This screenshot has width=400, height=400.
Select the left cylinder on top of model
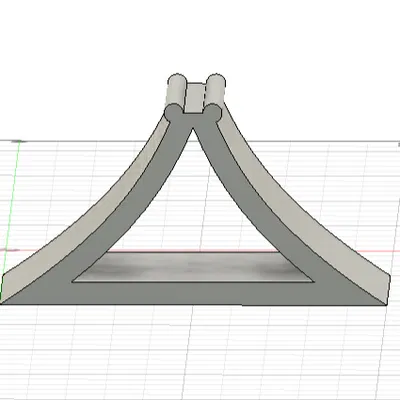tap(176, 91)
